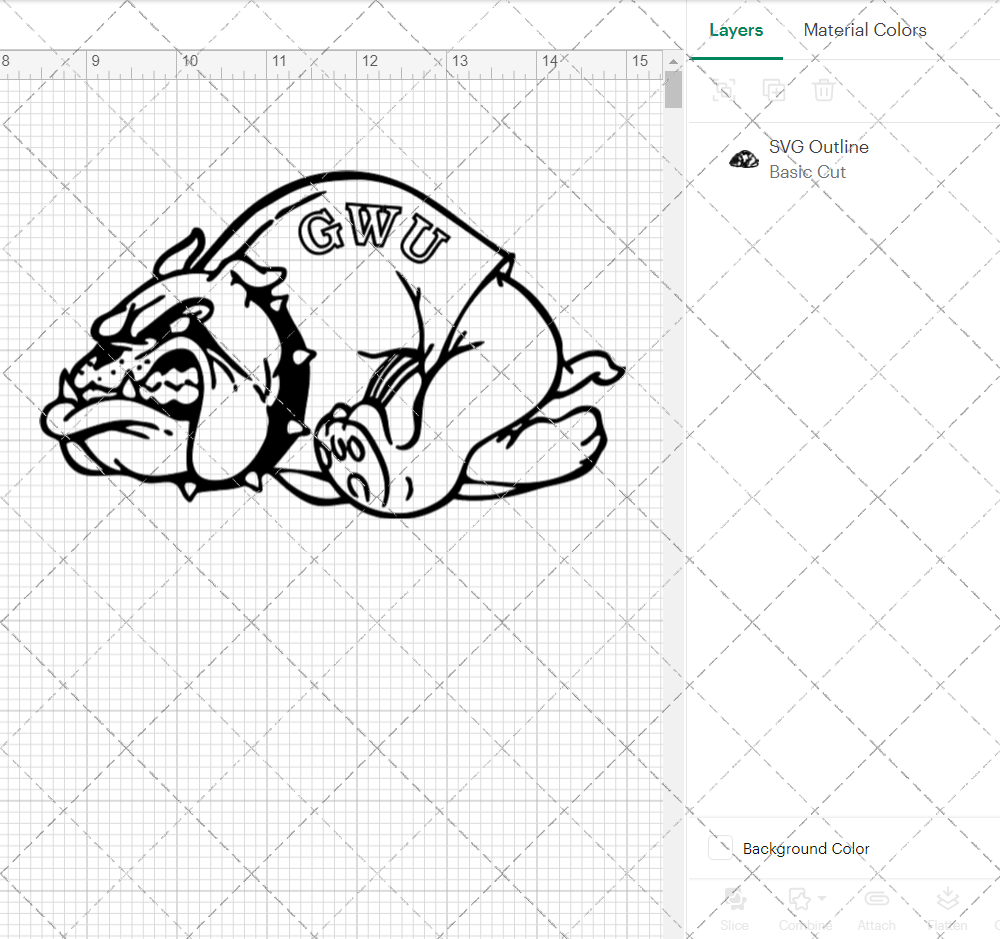The width and height of the screenshot is (1000, 939).
Task: Open the Background Color swatch
Action: pyautogui.click(x=721, y=848)
